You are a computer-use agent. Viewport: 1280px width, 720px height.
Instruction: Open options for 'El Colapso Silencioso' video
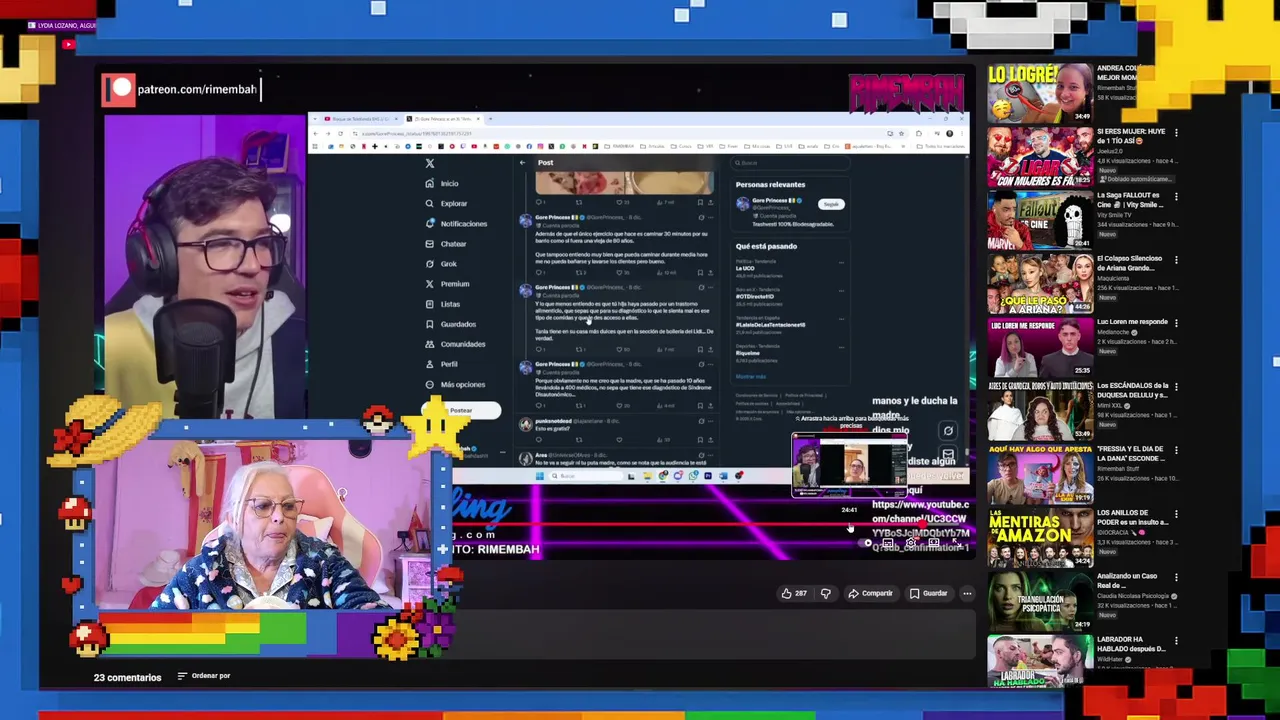pos(1176,259)
